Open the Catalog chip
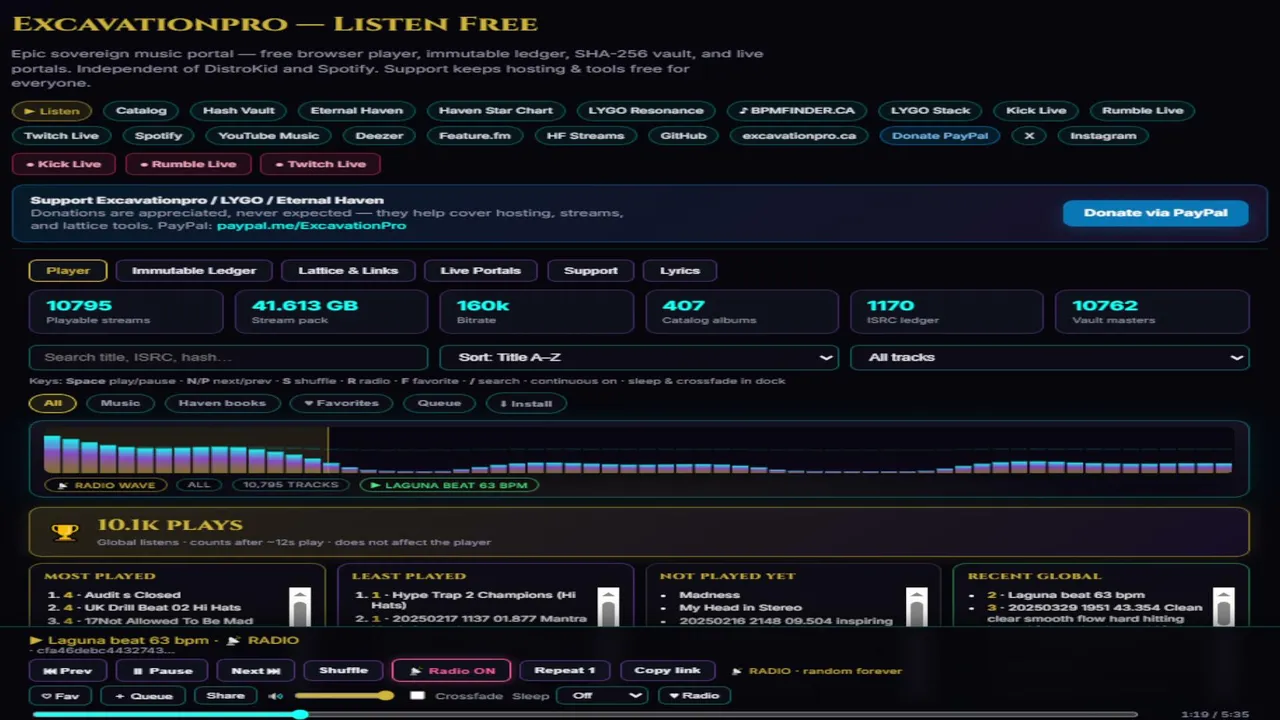Viewport: 1280px width, 720px height. 141,111
